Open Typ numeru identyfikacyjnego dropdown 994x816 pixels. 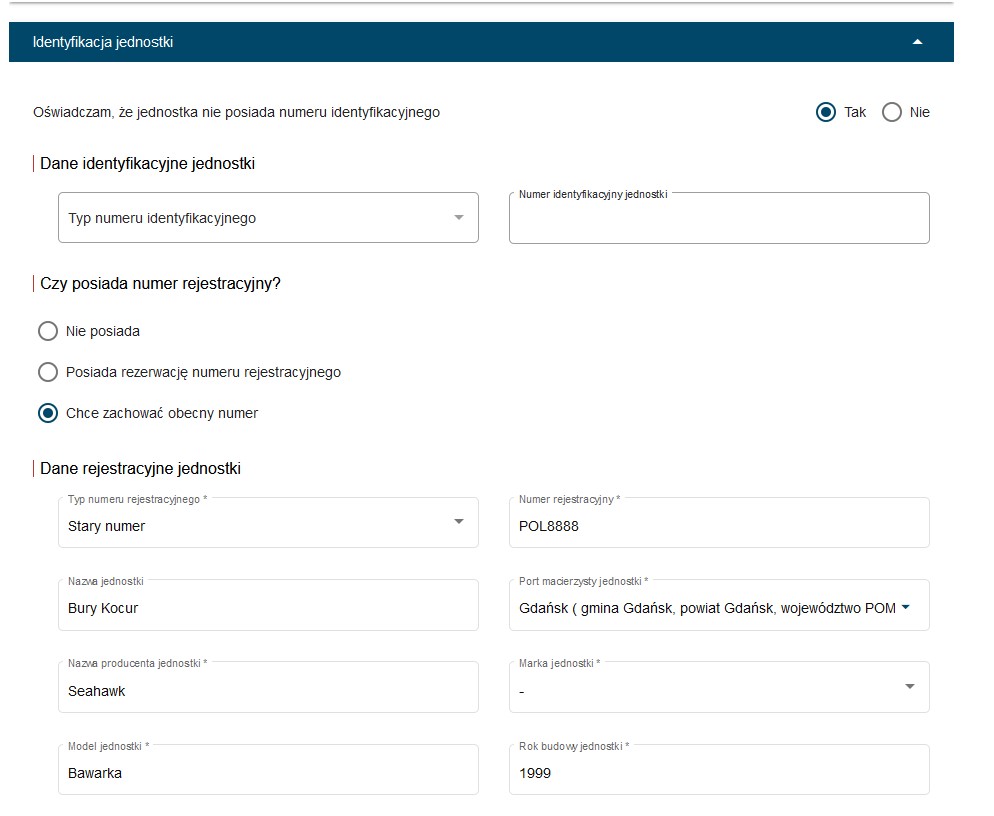point(268,217)
